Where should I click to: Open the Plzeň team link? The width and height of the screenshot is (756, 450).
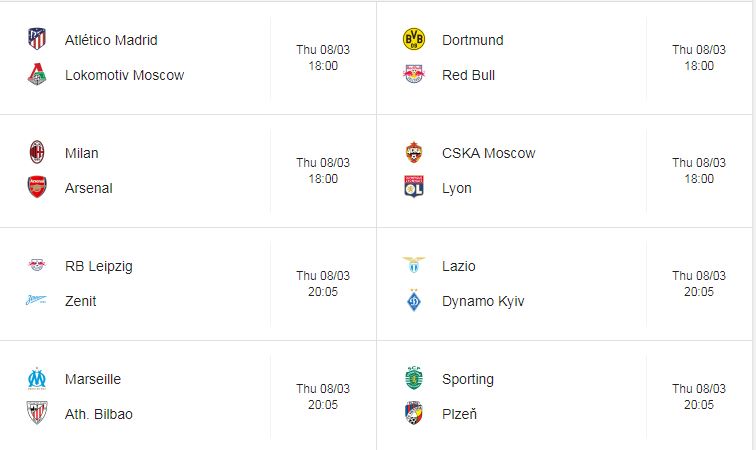pos(459,414)
